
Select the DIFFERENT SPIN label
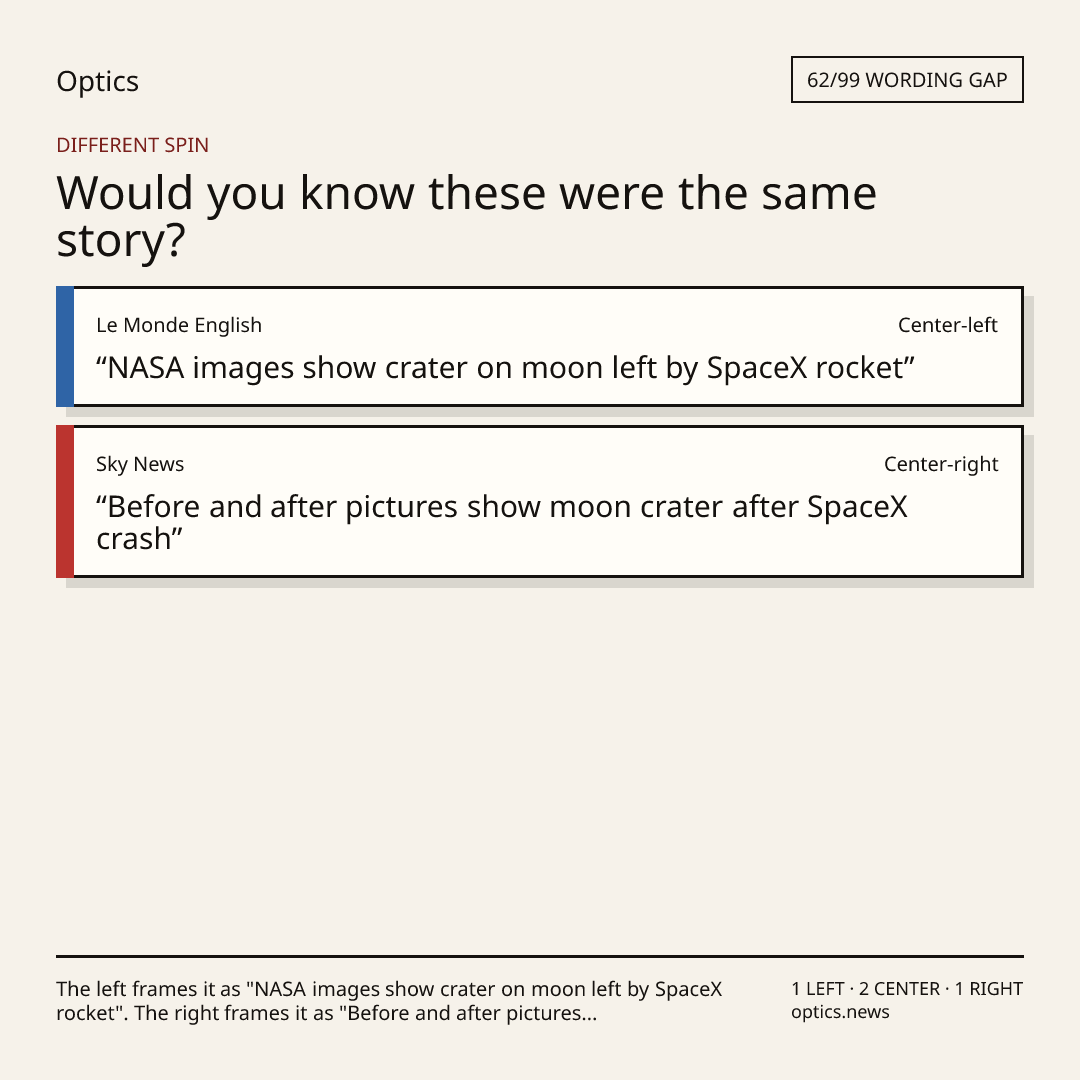pyautogui.click(x=132, y=145)
